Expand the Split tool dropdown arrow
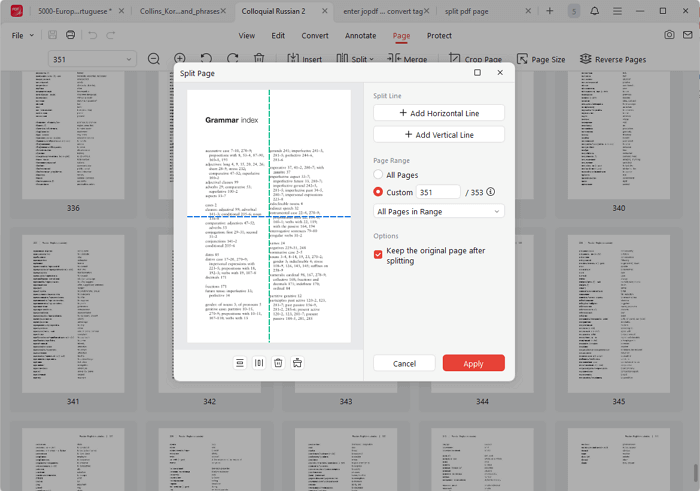The image size is (700, 491). coord(371,59)
